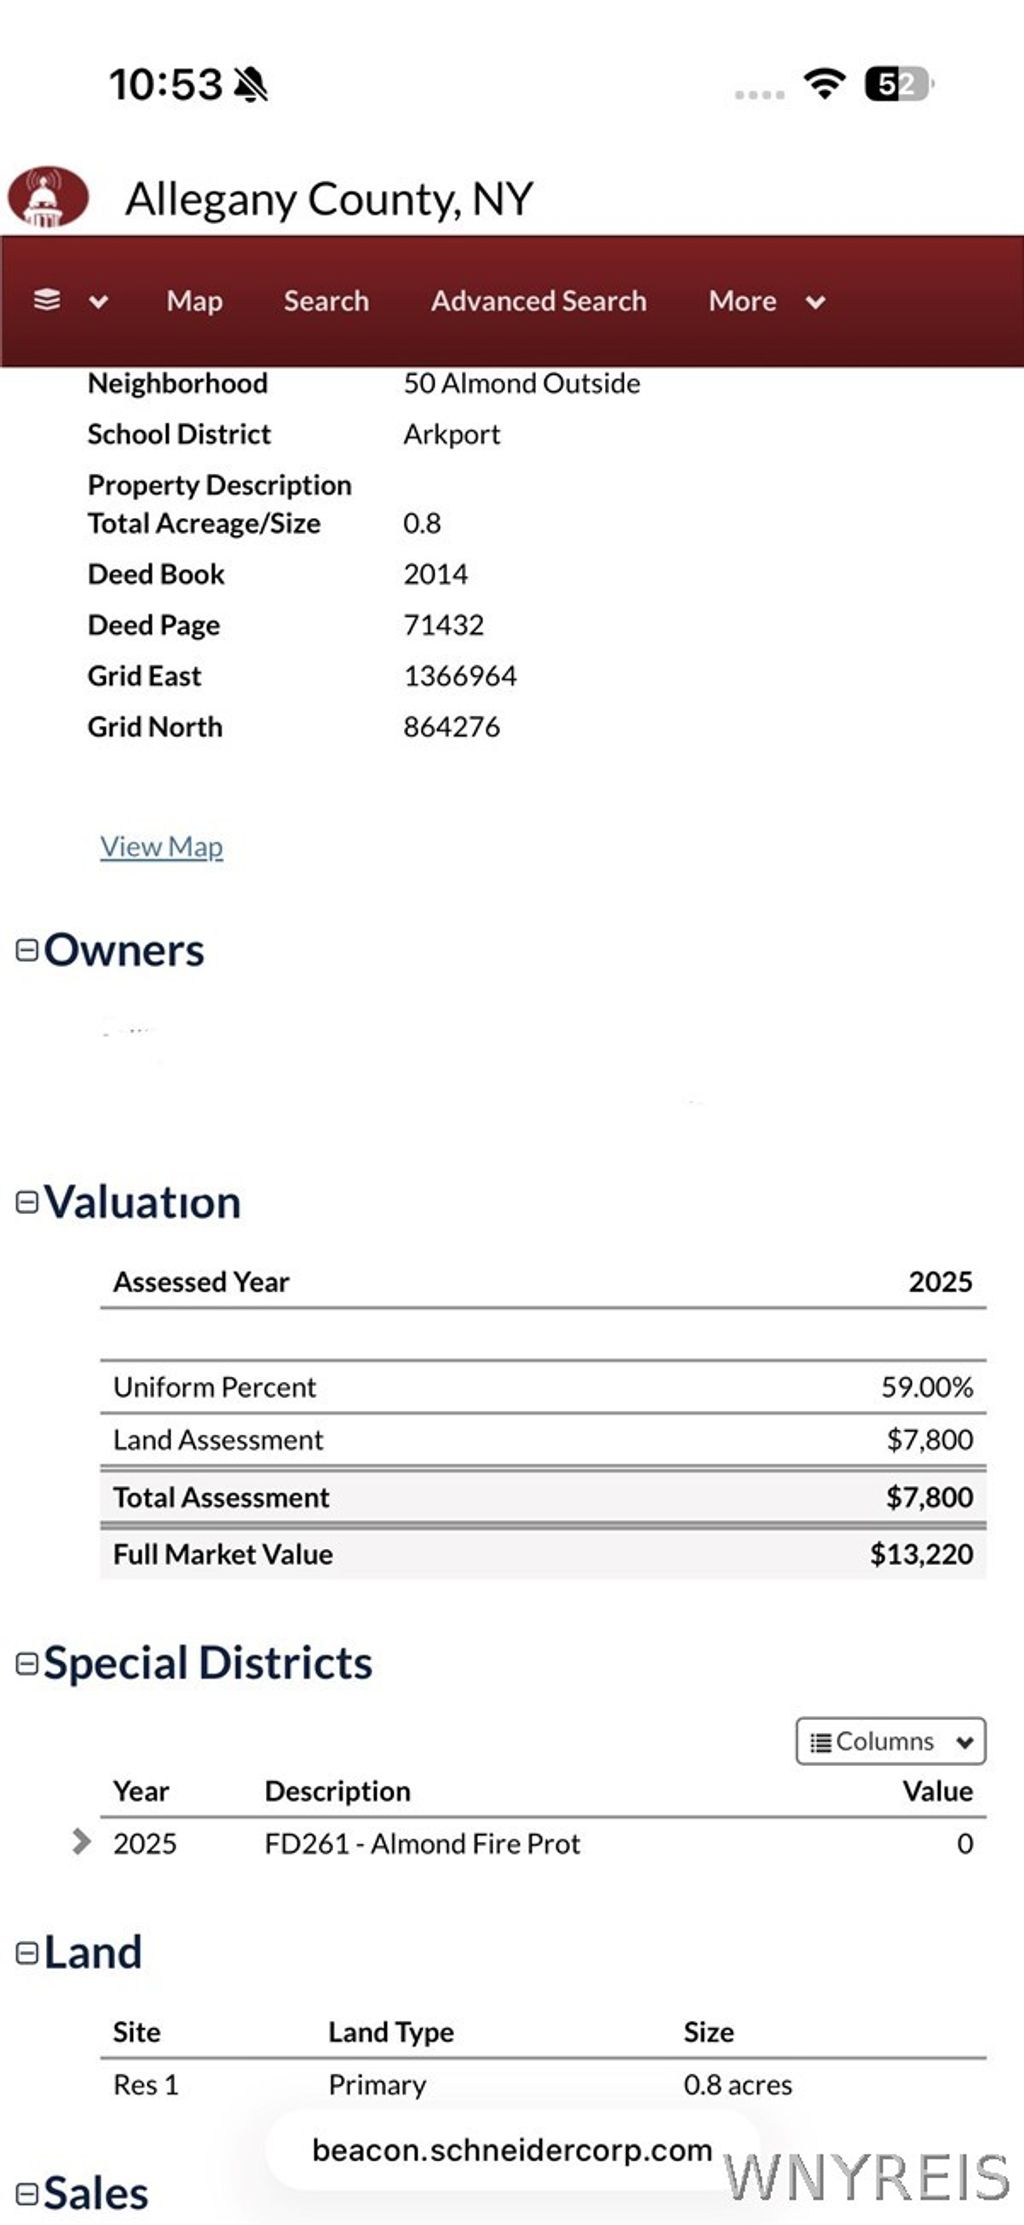Click the View Map link
Viewport: 1024px width, 2225px height.
161,846
